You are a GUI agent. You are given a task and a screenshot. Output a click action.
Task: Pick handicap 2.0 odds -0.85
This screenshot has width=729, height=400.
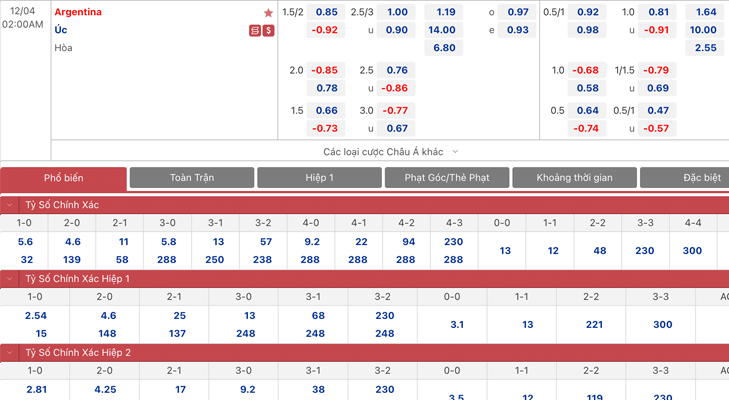tap(326, 70)
